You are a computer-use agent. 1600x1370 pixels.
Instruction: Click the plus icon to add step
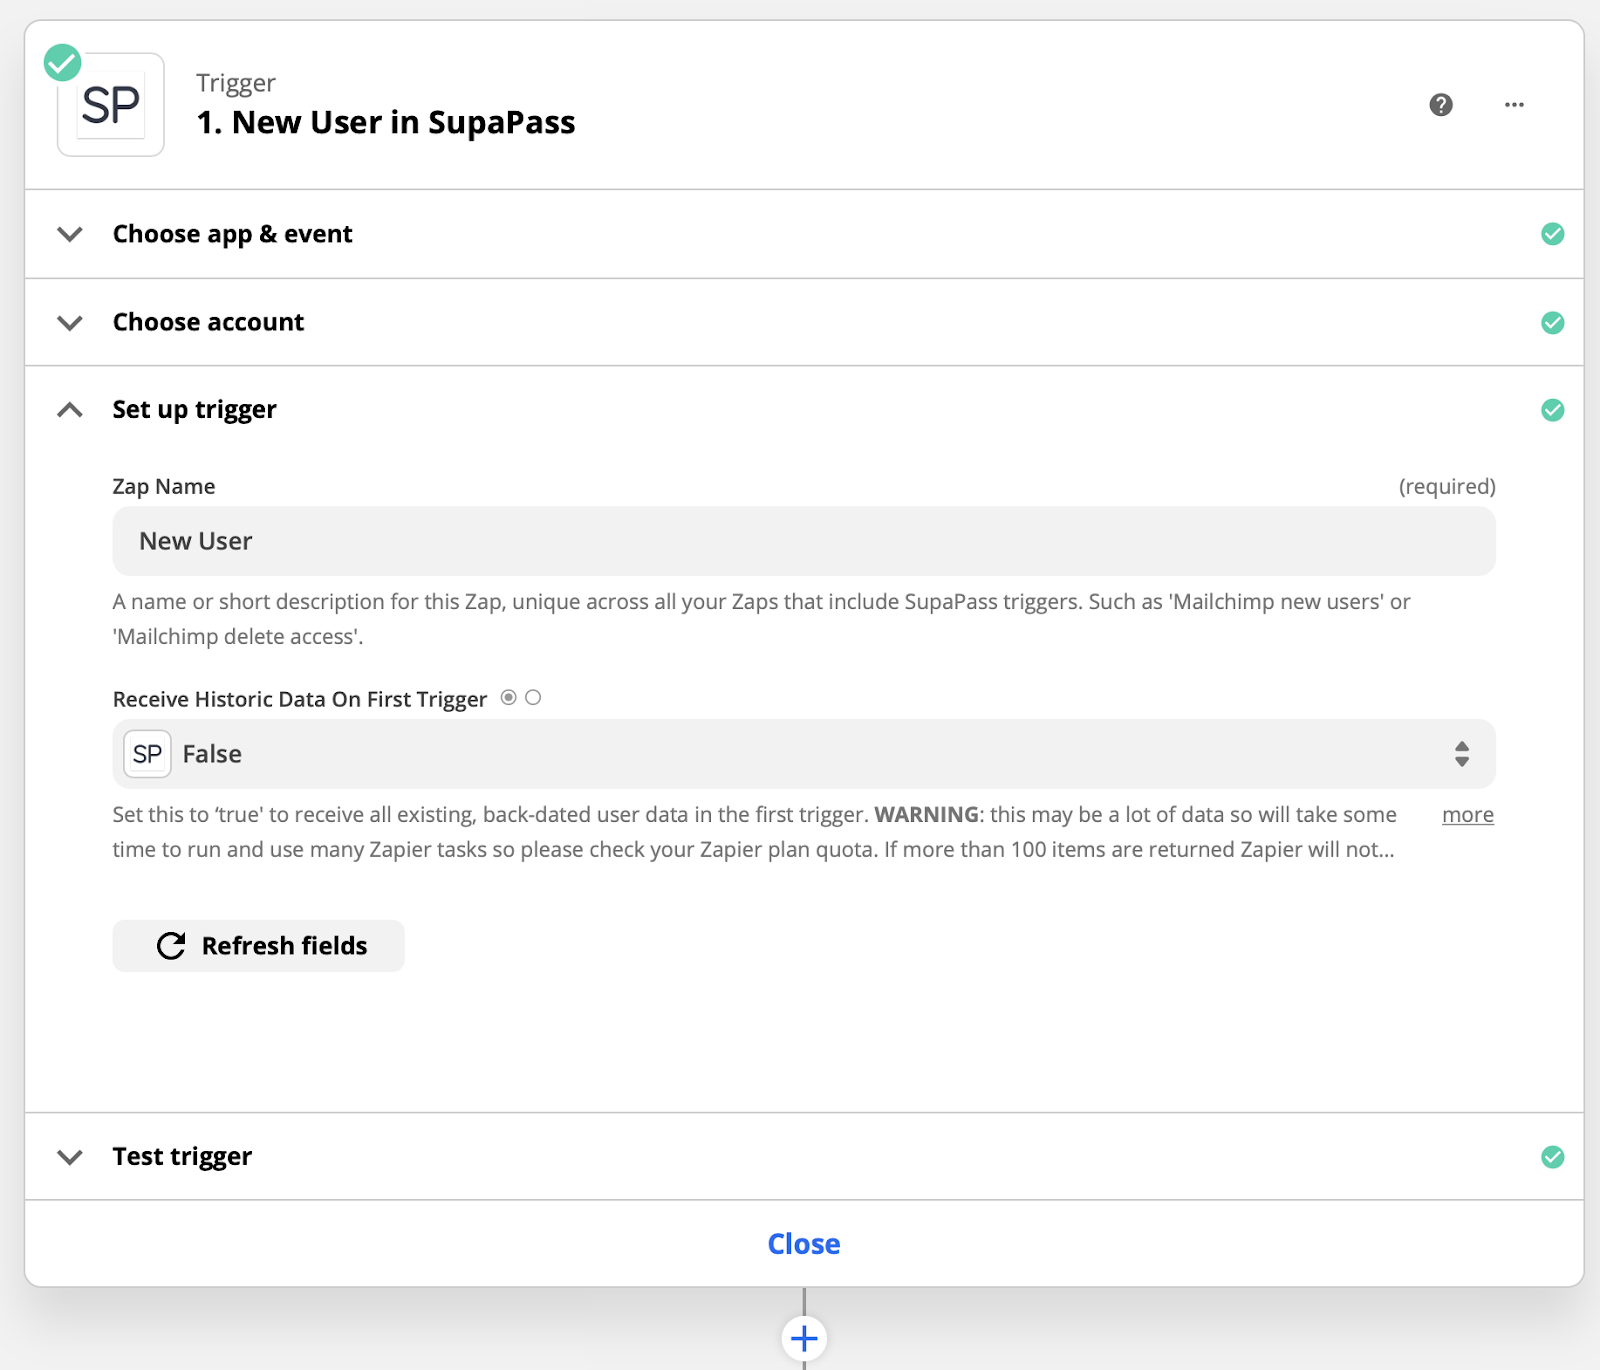pos(804,1338)
